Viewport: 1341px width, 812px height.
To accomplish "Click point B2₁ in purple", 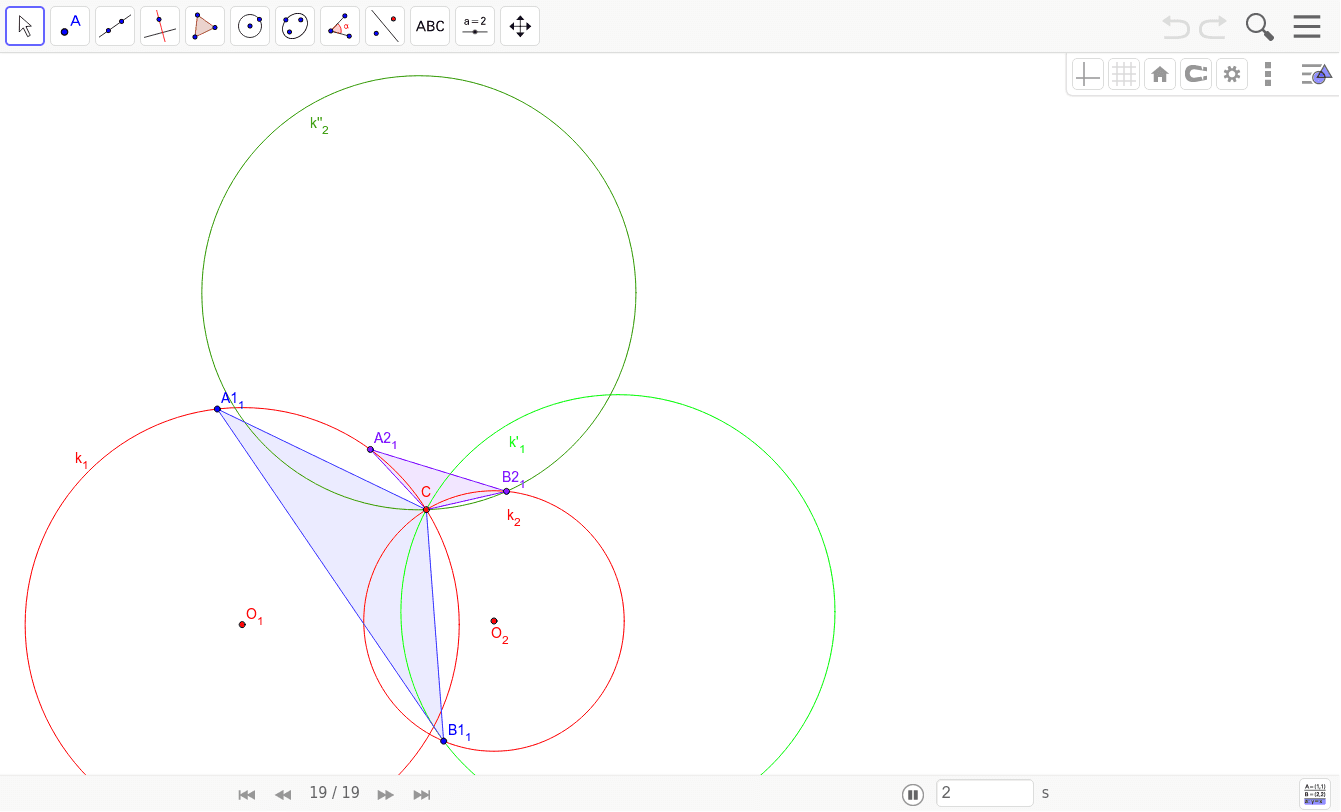I will coord(506,491).
